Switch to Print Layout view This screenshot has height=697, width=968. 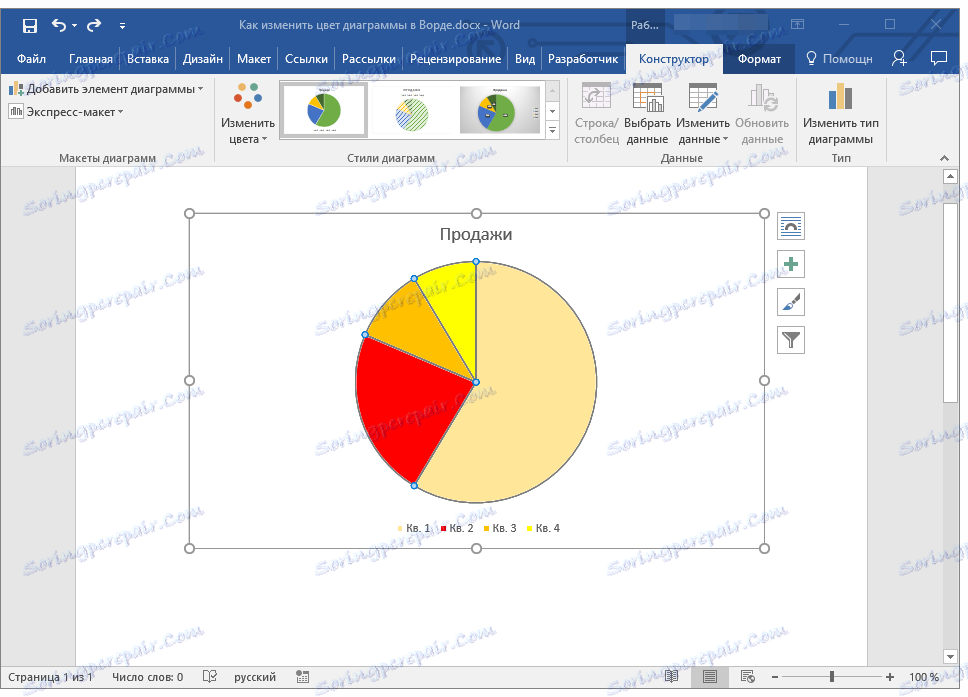710,677
